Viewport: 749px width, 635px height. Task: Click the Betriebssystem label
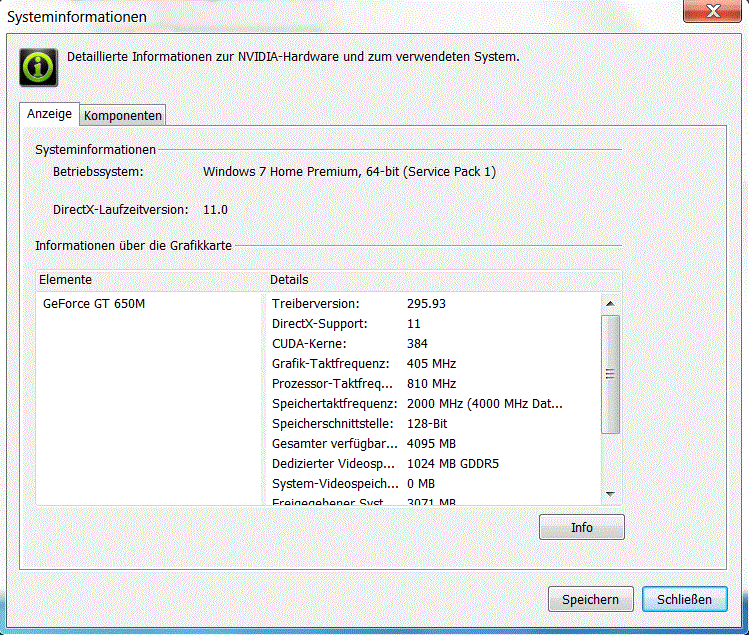click(x=98, y=172)
